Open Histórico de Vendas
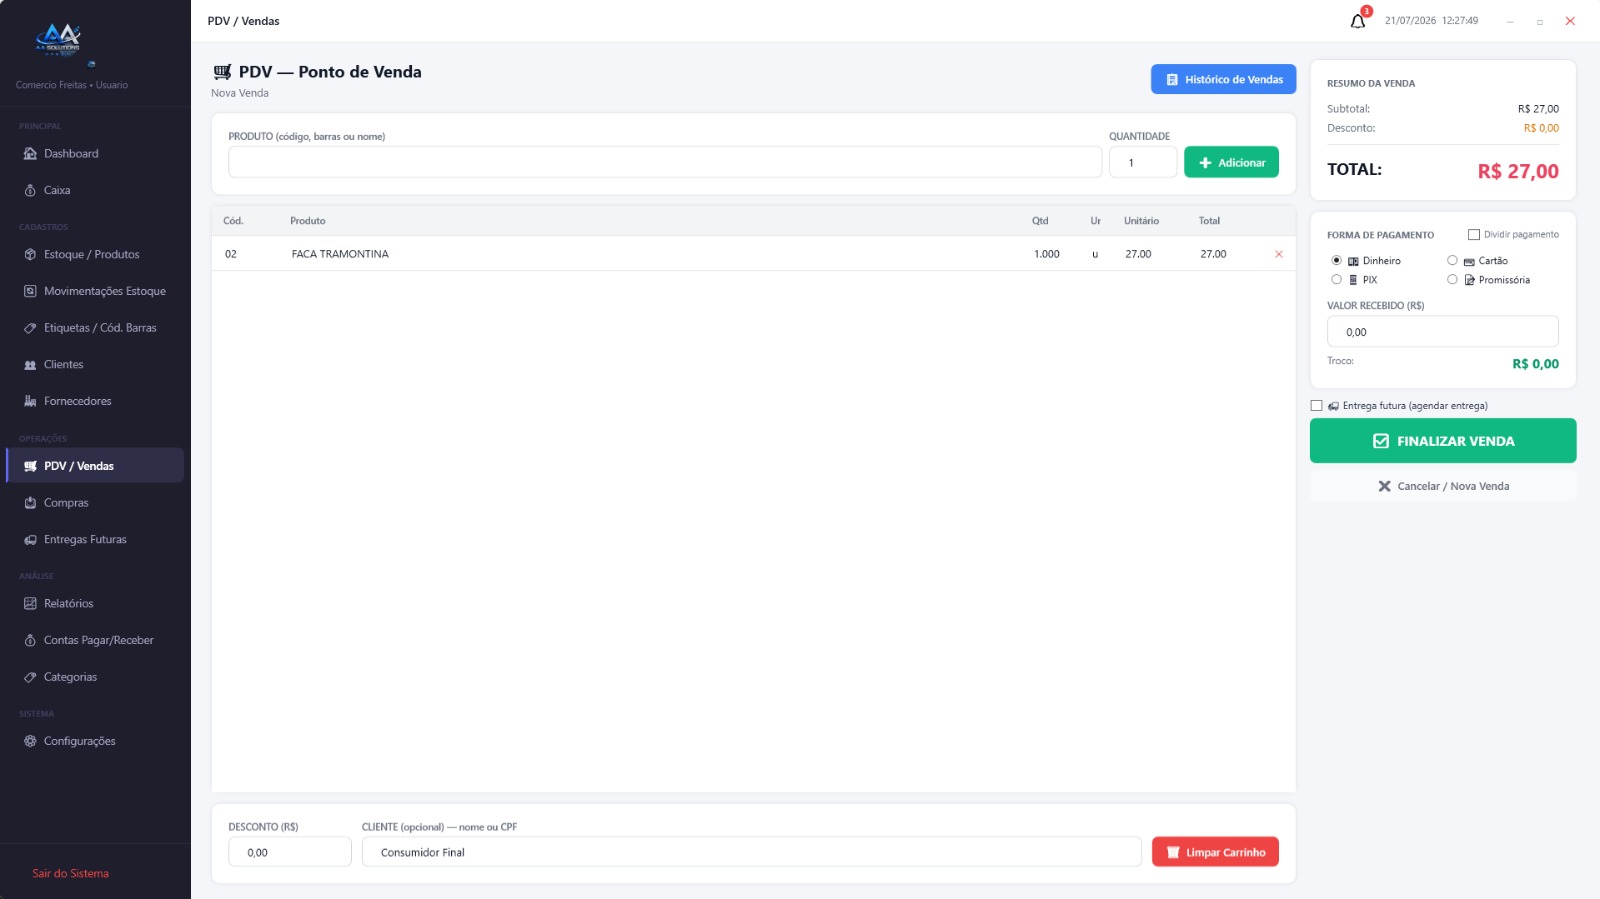The image size is (1600, 899). click(1223, 79)
